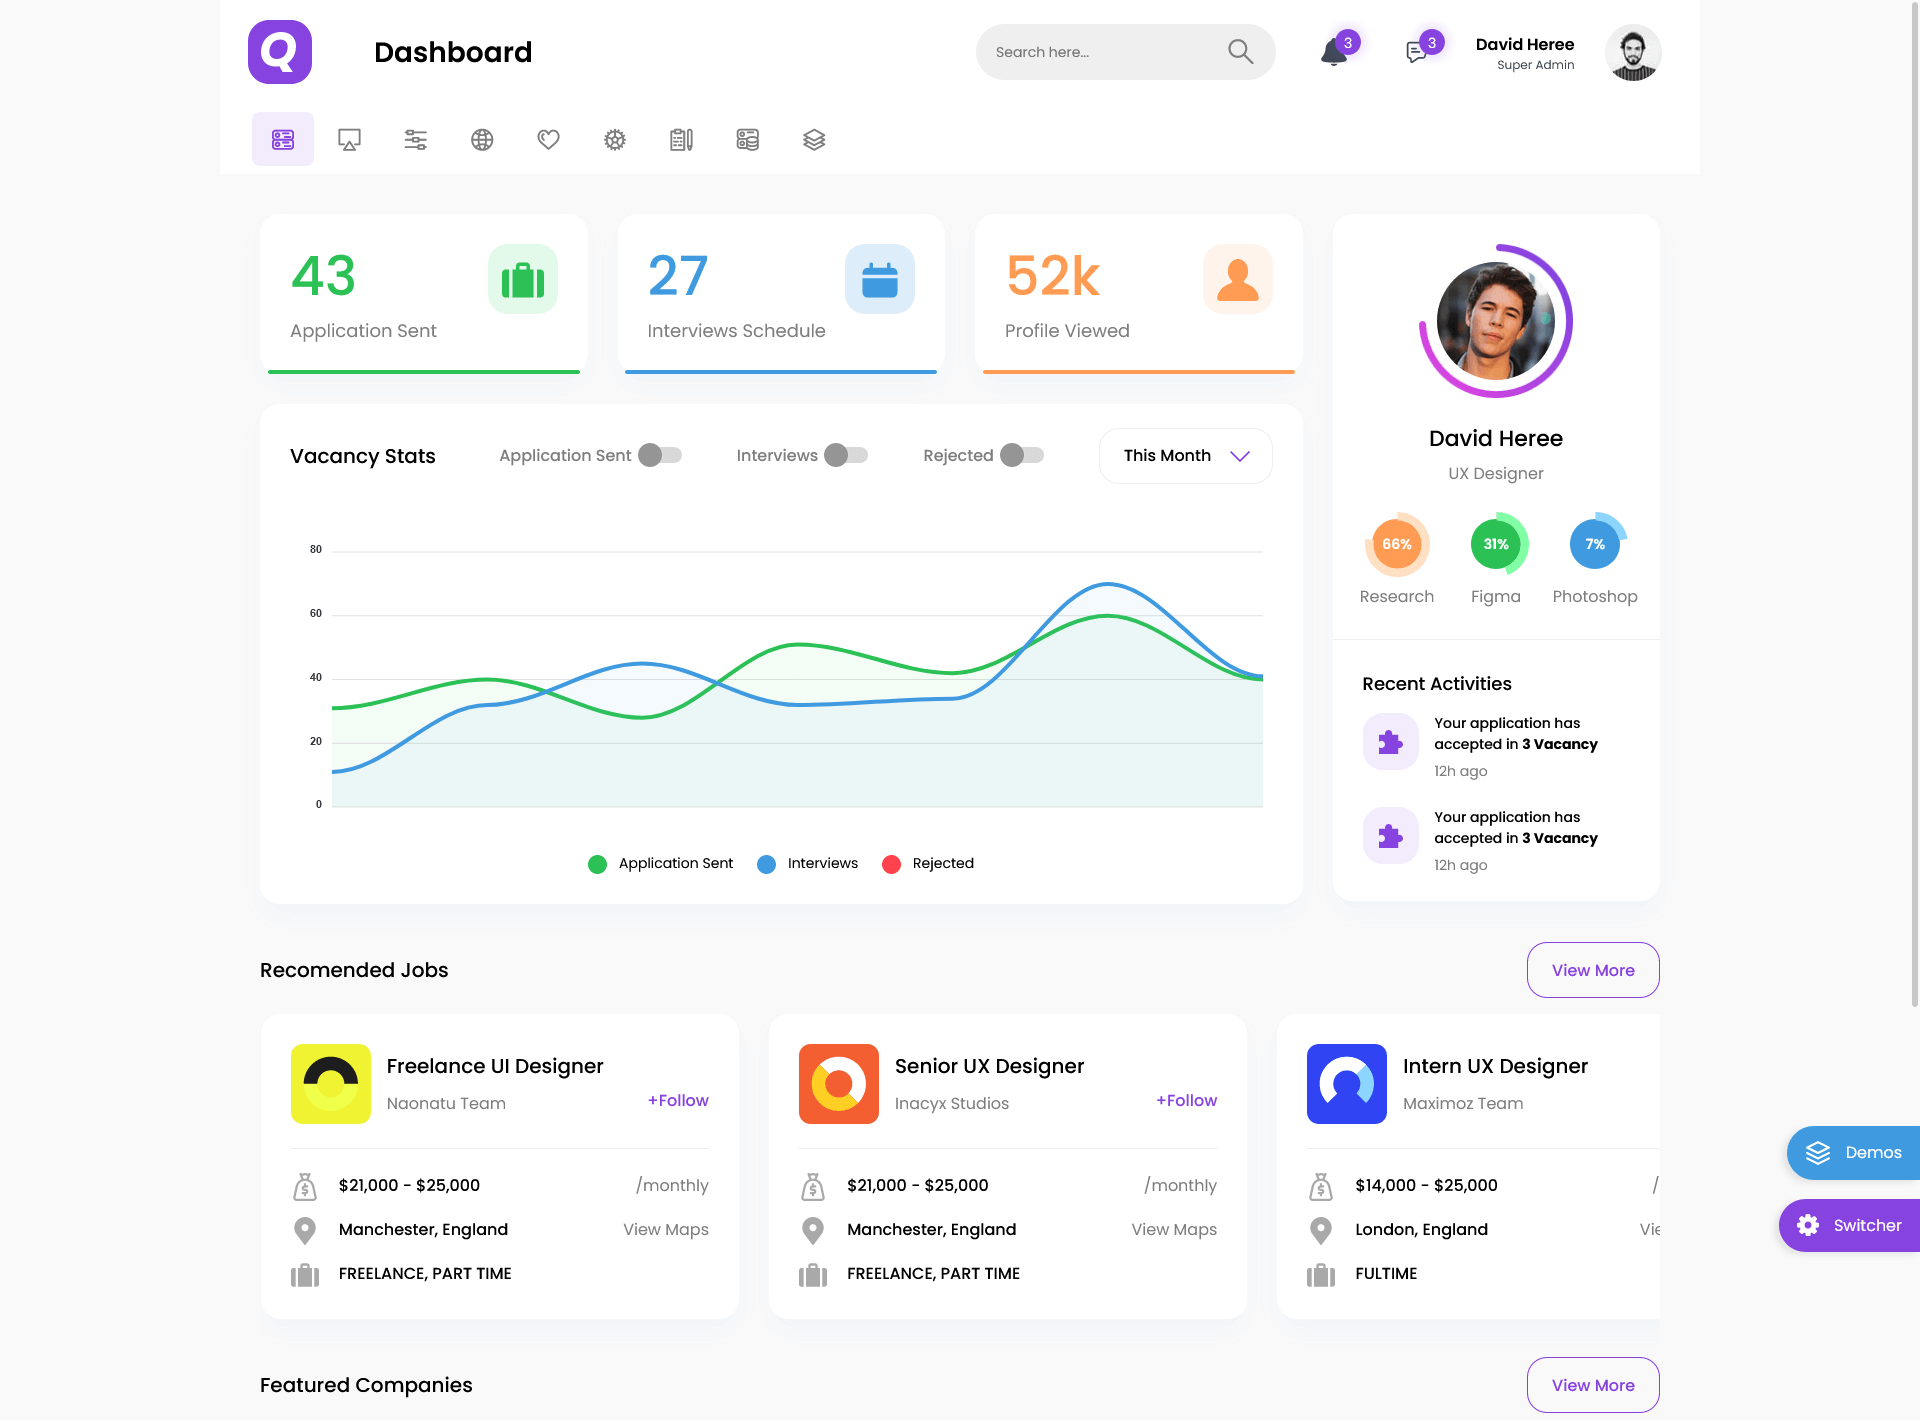This screenshot has height=1420, width=1920.
Task: Click the notification bell icon
Action: [1333, 52]
